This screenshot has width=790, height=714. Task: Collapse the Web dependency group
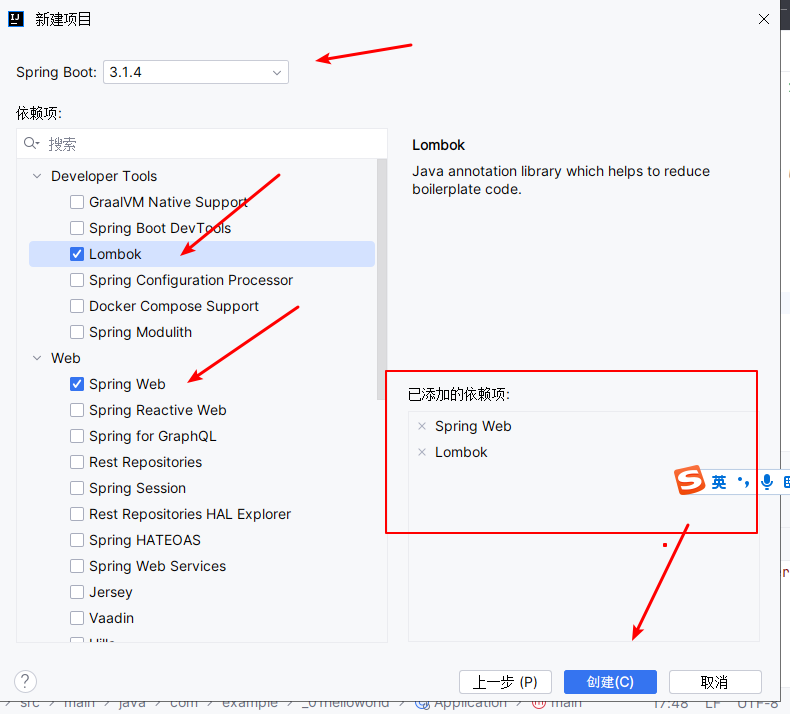37,358
